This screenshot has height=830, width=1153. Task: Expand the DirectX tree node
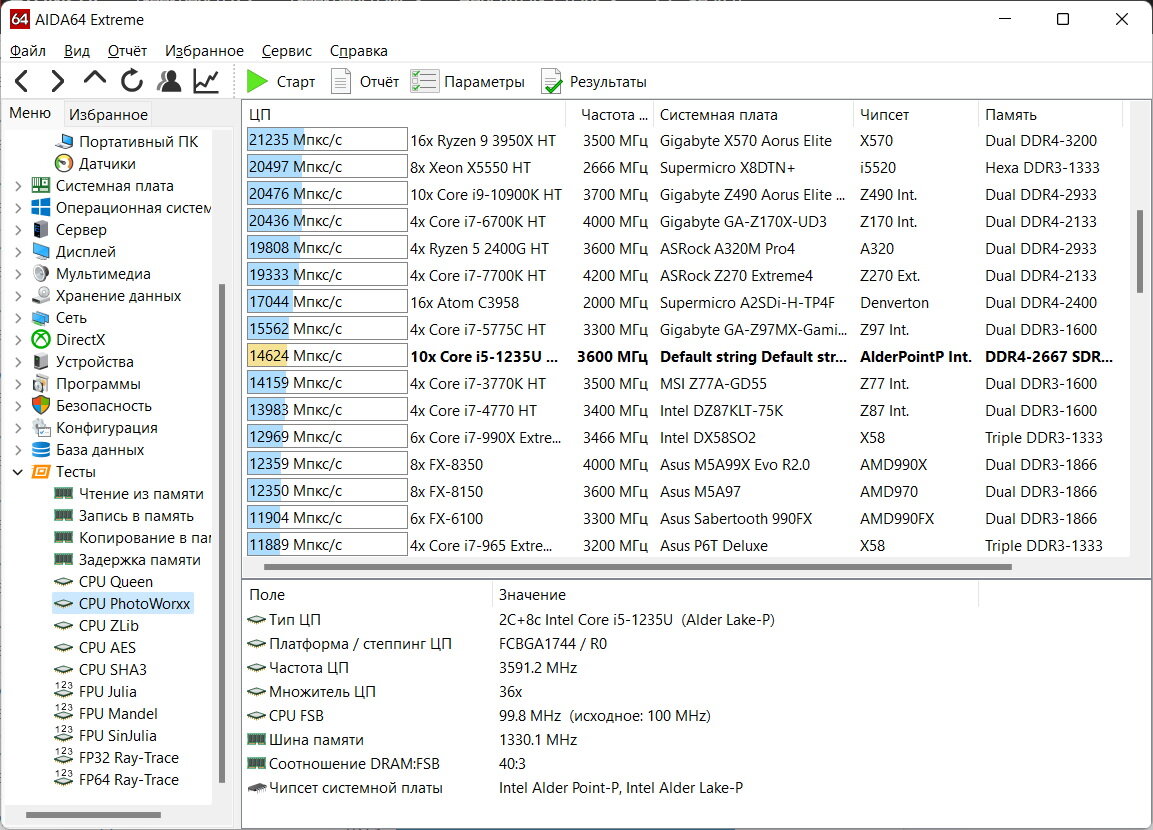pos(18,340)
